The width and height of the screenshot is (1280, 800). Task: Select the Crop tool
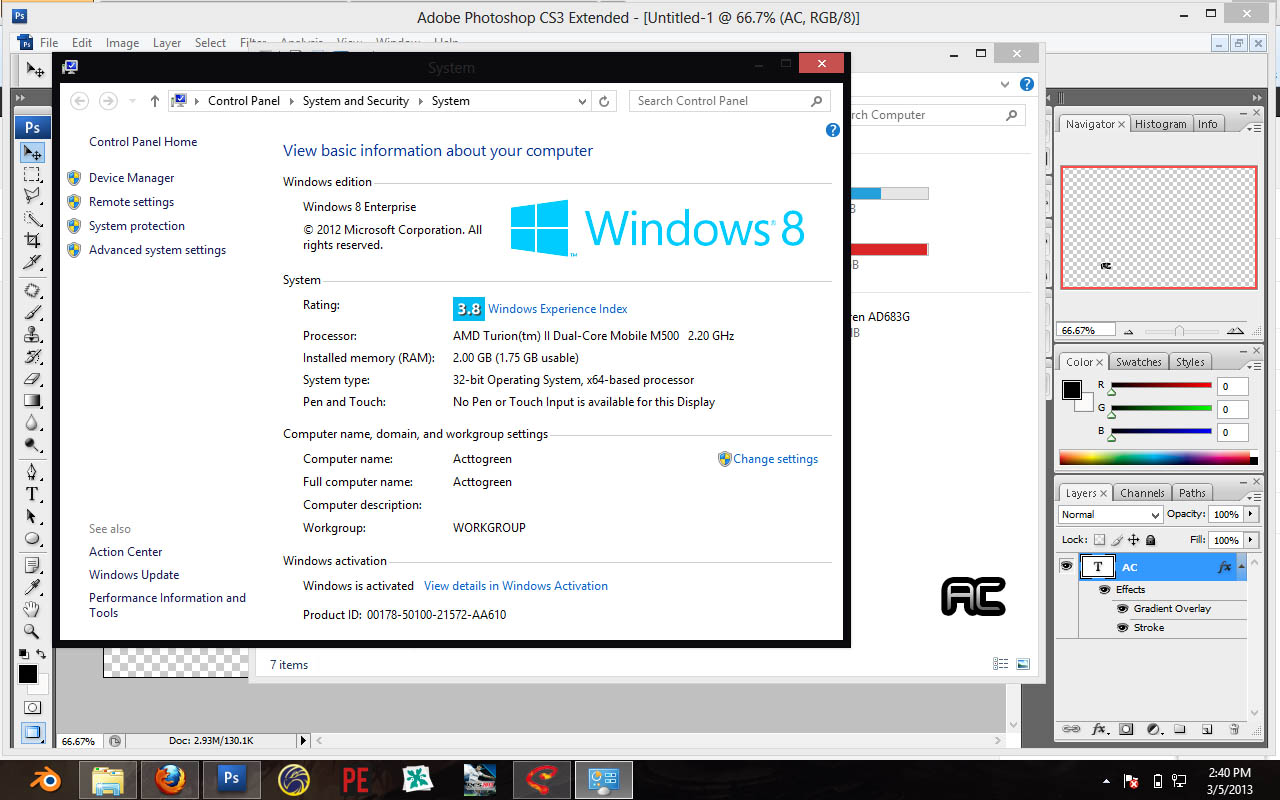click(x=32, y=240)
